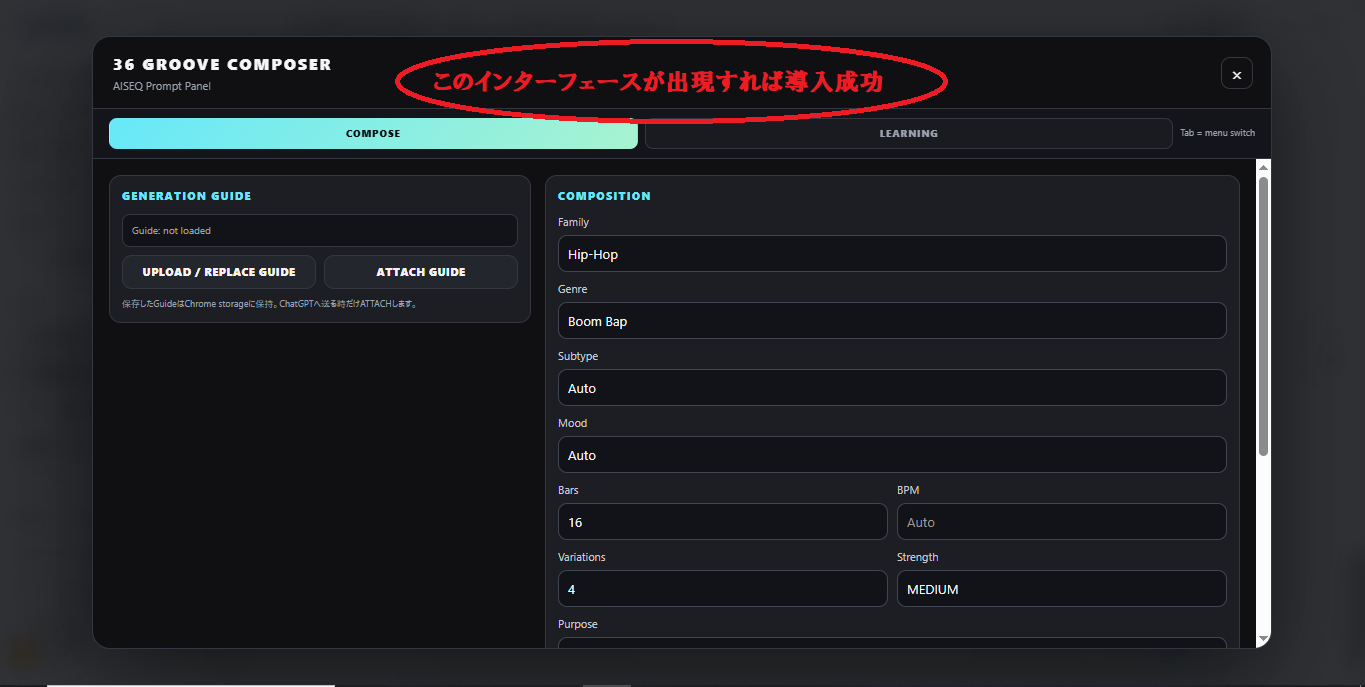
Task: Select the 'Guide: not loaded' status field
Action: [320, 231]
